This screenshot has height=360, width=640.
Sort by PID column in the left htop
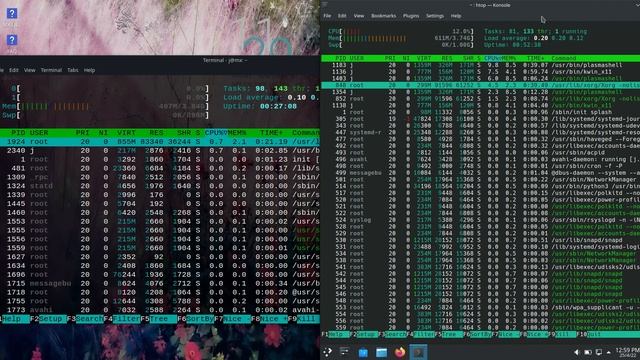point(18,133)
